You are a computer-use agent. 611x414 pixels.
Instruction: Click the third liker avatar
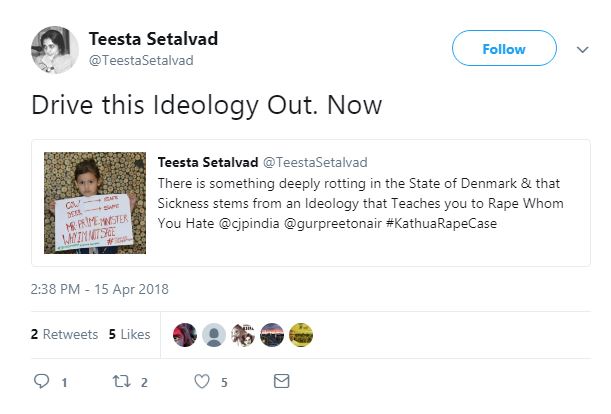tap(243, 335)
